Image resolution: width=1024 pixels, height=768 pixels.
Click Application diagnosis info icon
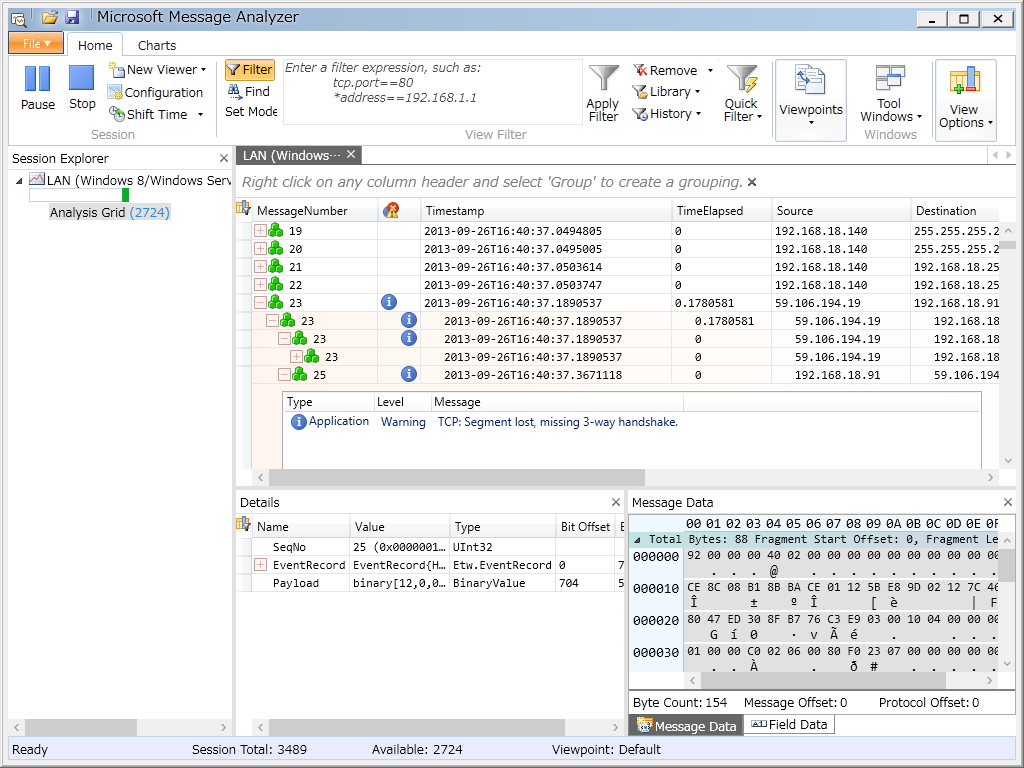coord(298,422)
